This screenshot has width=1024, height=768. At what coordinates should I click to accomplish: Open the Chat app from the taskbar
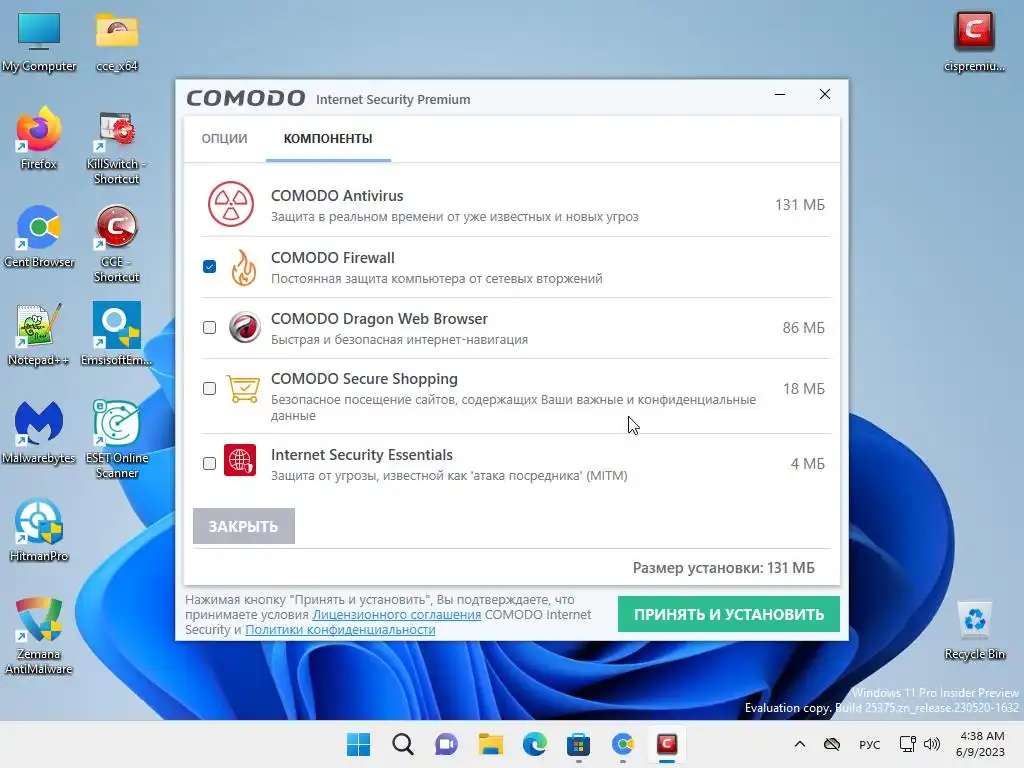[x=446, y=744]
